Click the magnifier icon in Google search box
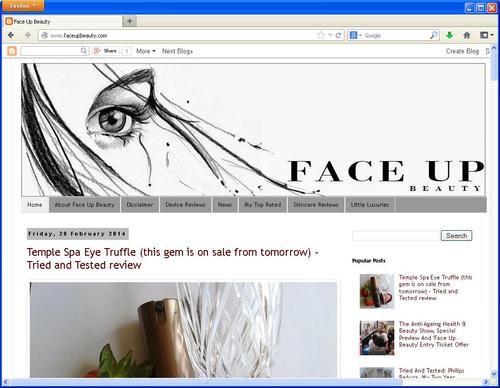This screenshot has width=500, height=388. coord(434,35)
